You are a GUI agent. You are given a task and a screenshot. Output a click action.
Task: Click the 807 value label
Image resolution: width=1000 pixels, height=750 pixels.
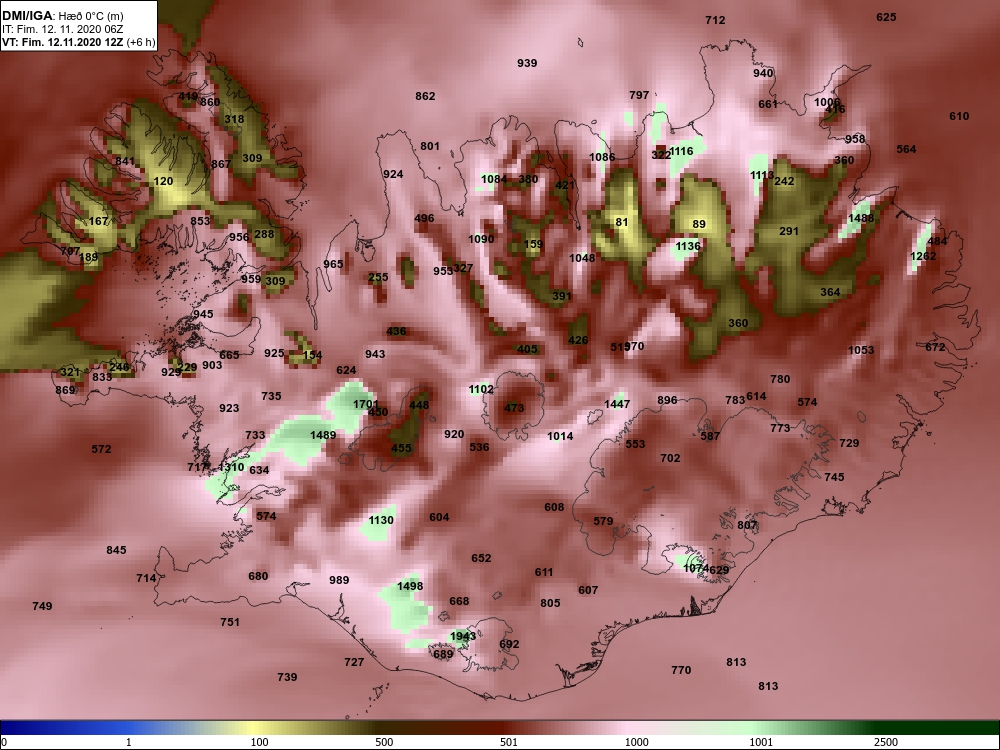(747, 526)
